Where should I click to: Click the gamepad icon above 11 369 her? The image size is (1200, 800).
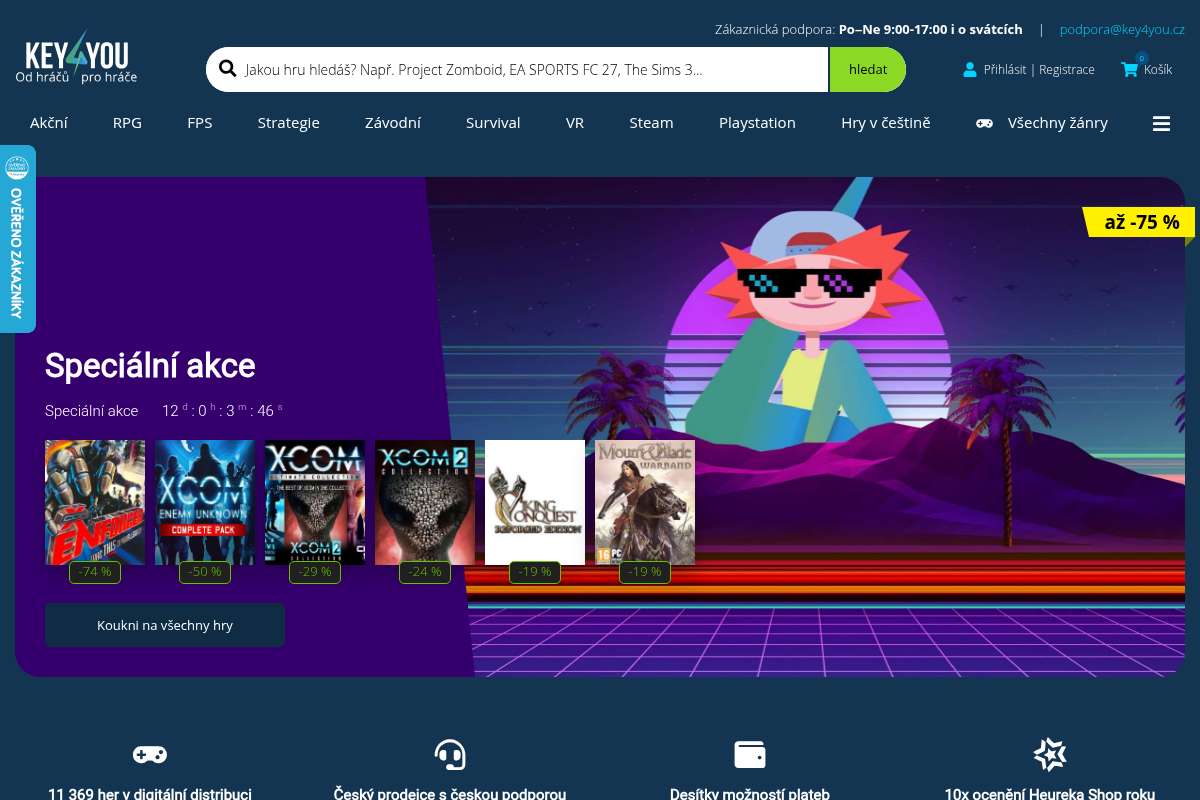coord(150,754)
